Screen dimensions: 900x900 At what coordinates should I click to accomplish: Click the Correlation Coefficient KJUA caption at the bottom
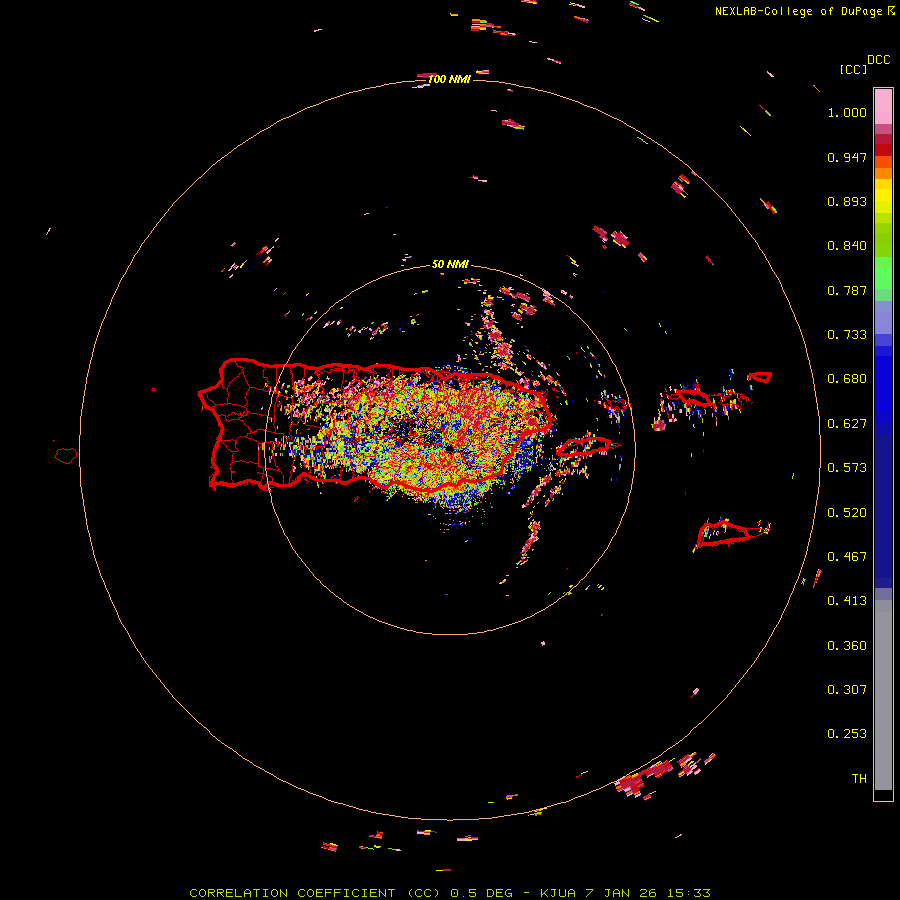[450, 893]
